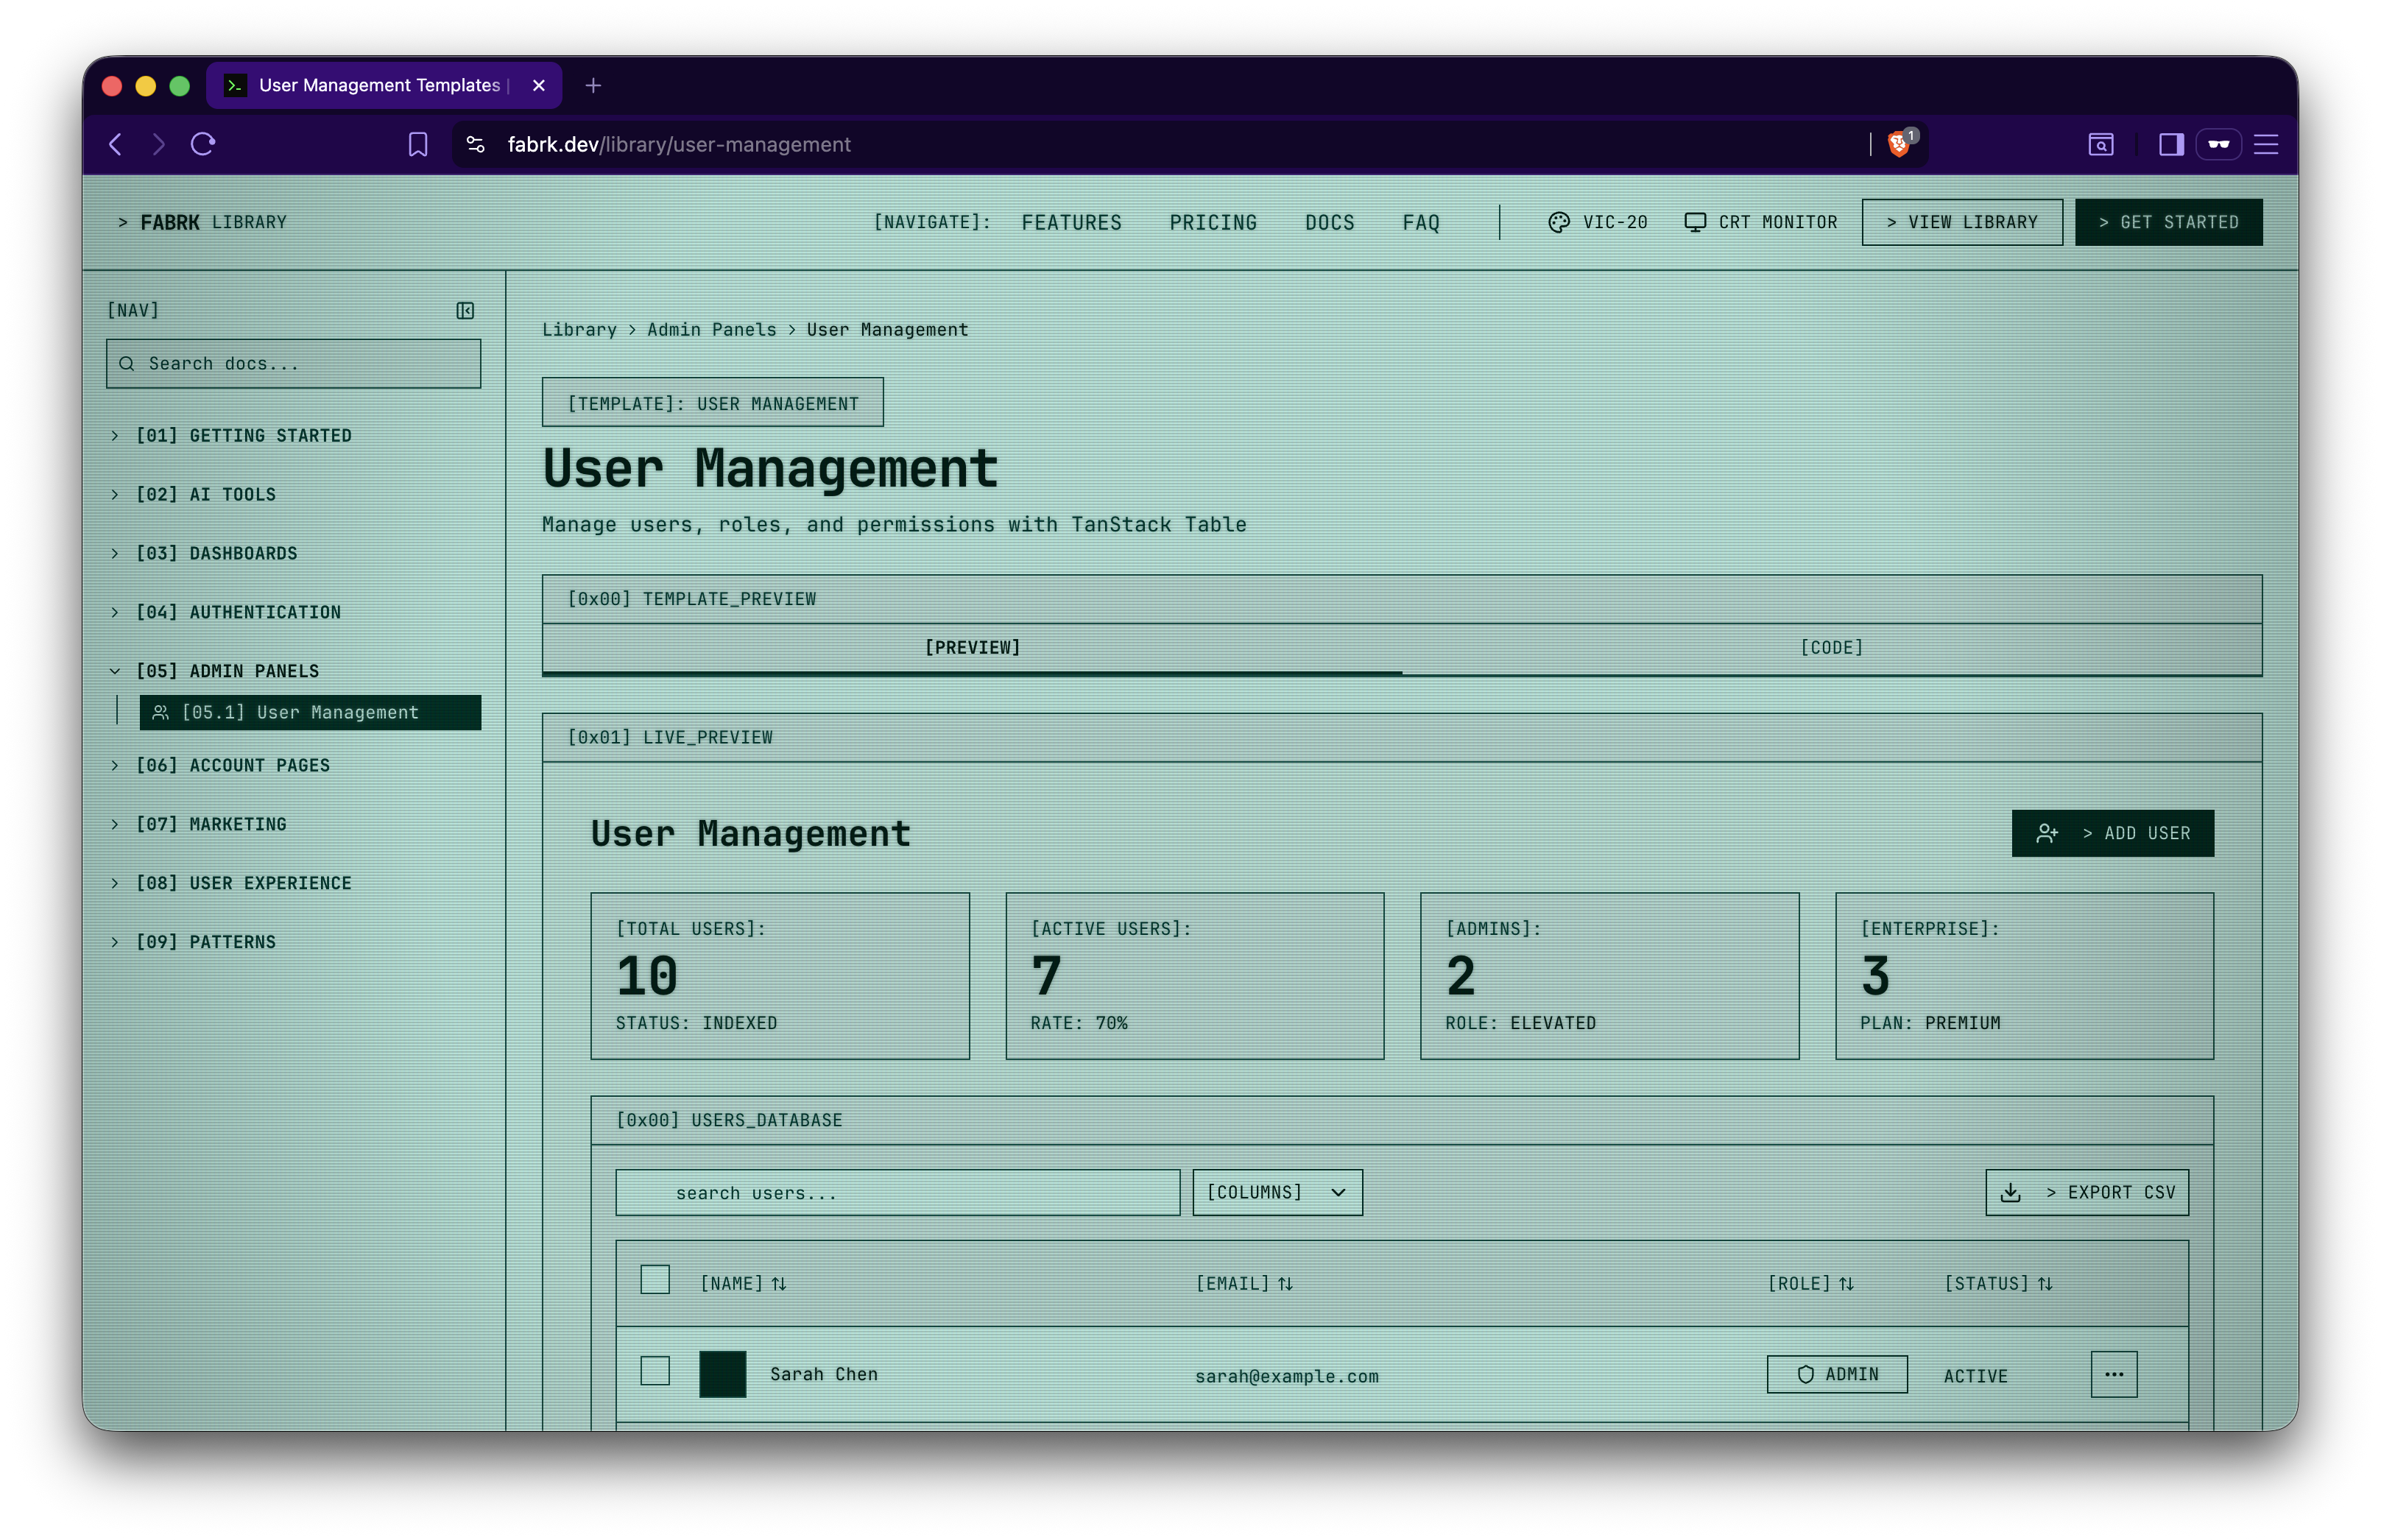Screen dimensions: 2381x1540
Task: Click the VIC-20 palette theme icon
Action: click(1559, 221)
